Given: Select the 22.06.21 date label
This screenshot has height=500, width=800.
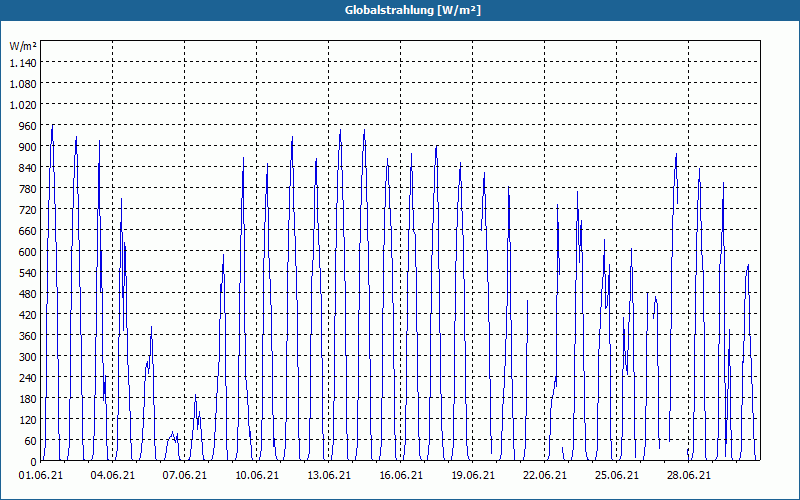Looking at the screenshot, I should point(544,475).
